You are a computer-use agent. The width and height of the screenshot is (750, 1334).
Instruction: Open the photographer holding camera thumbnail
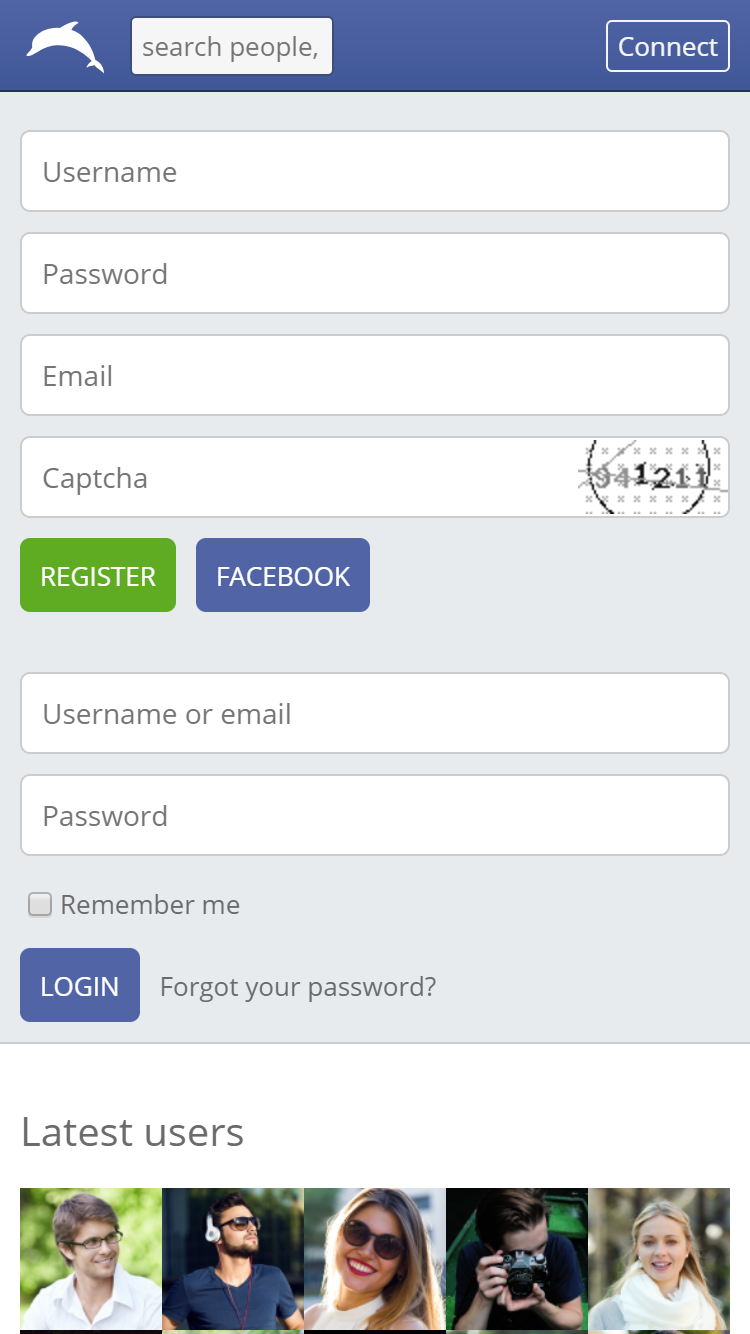tap(516, 1258)
